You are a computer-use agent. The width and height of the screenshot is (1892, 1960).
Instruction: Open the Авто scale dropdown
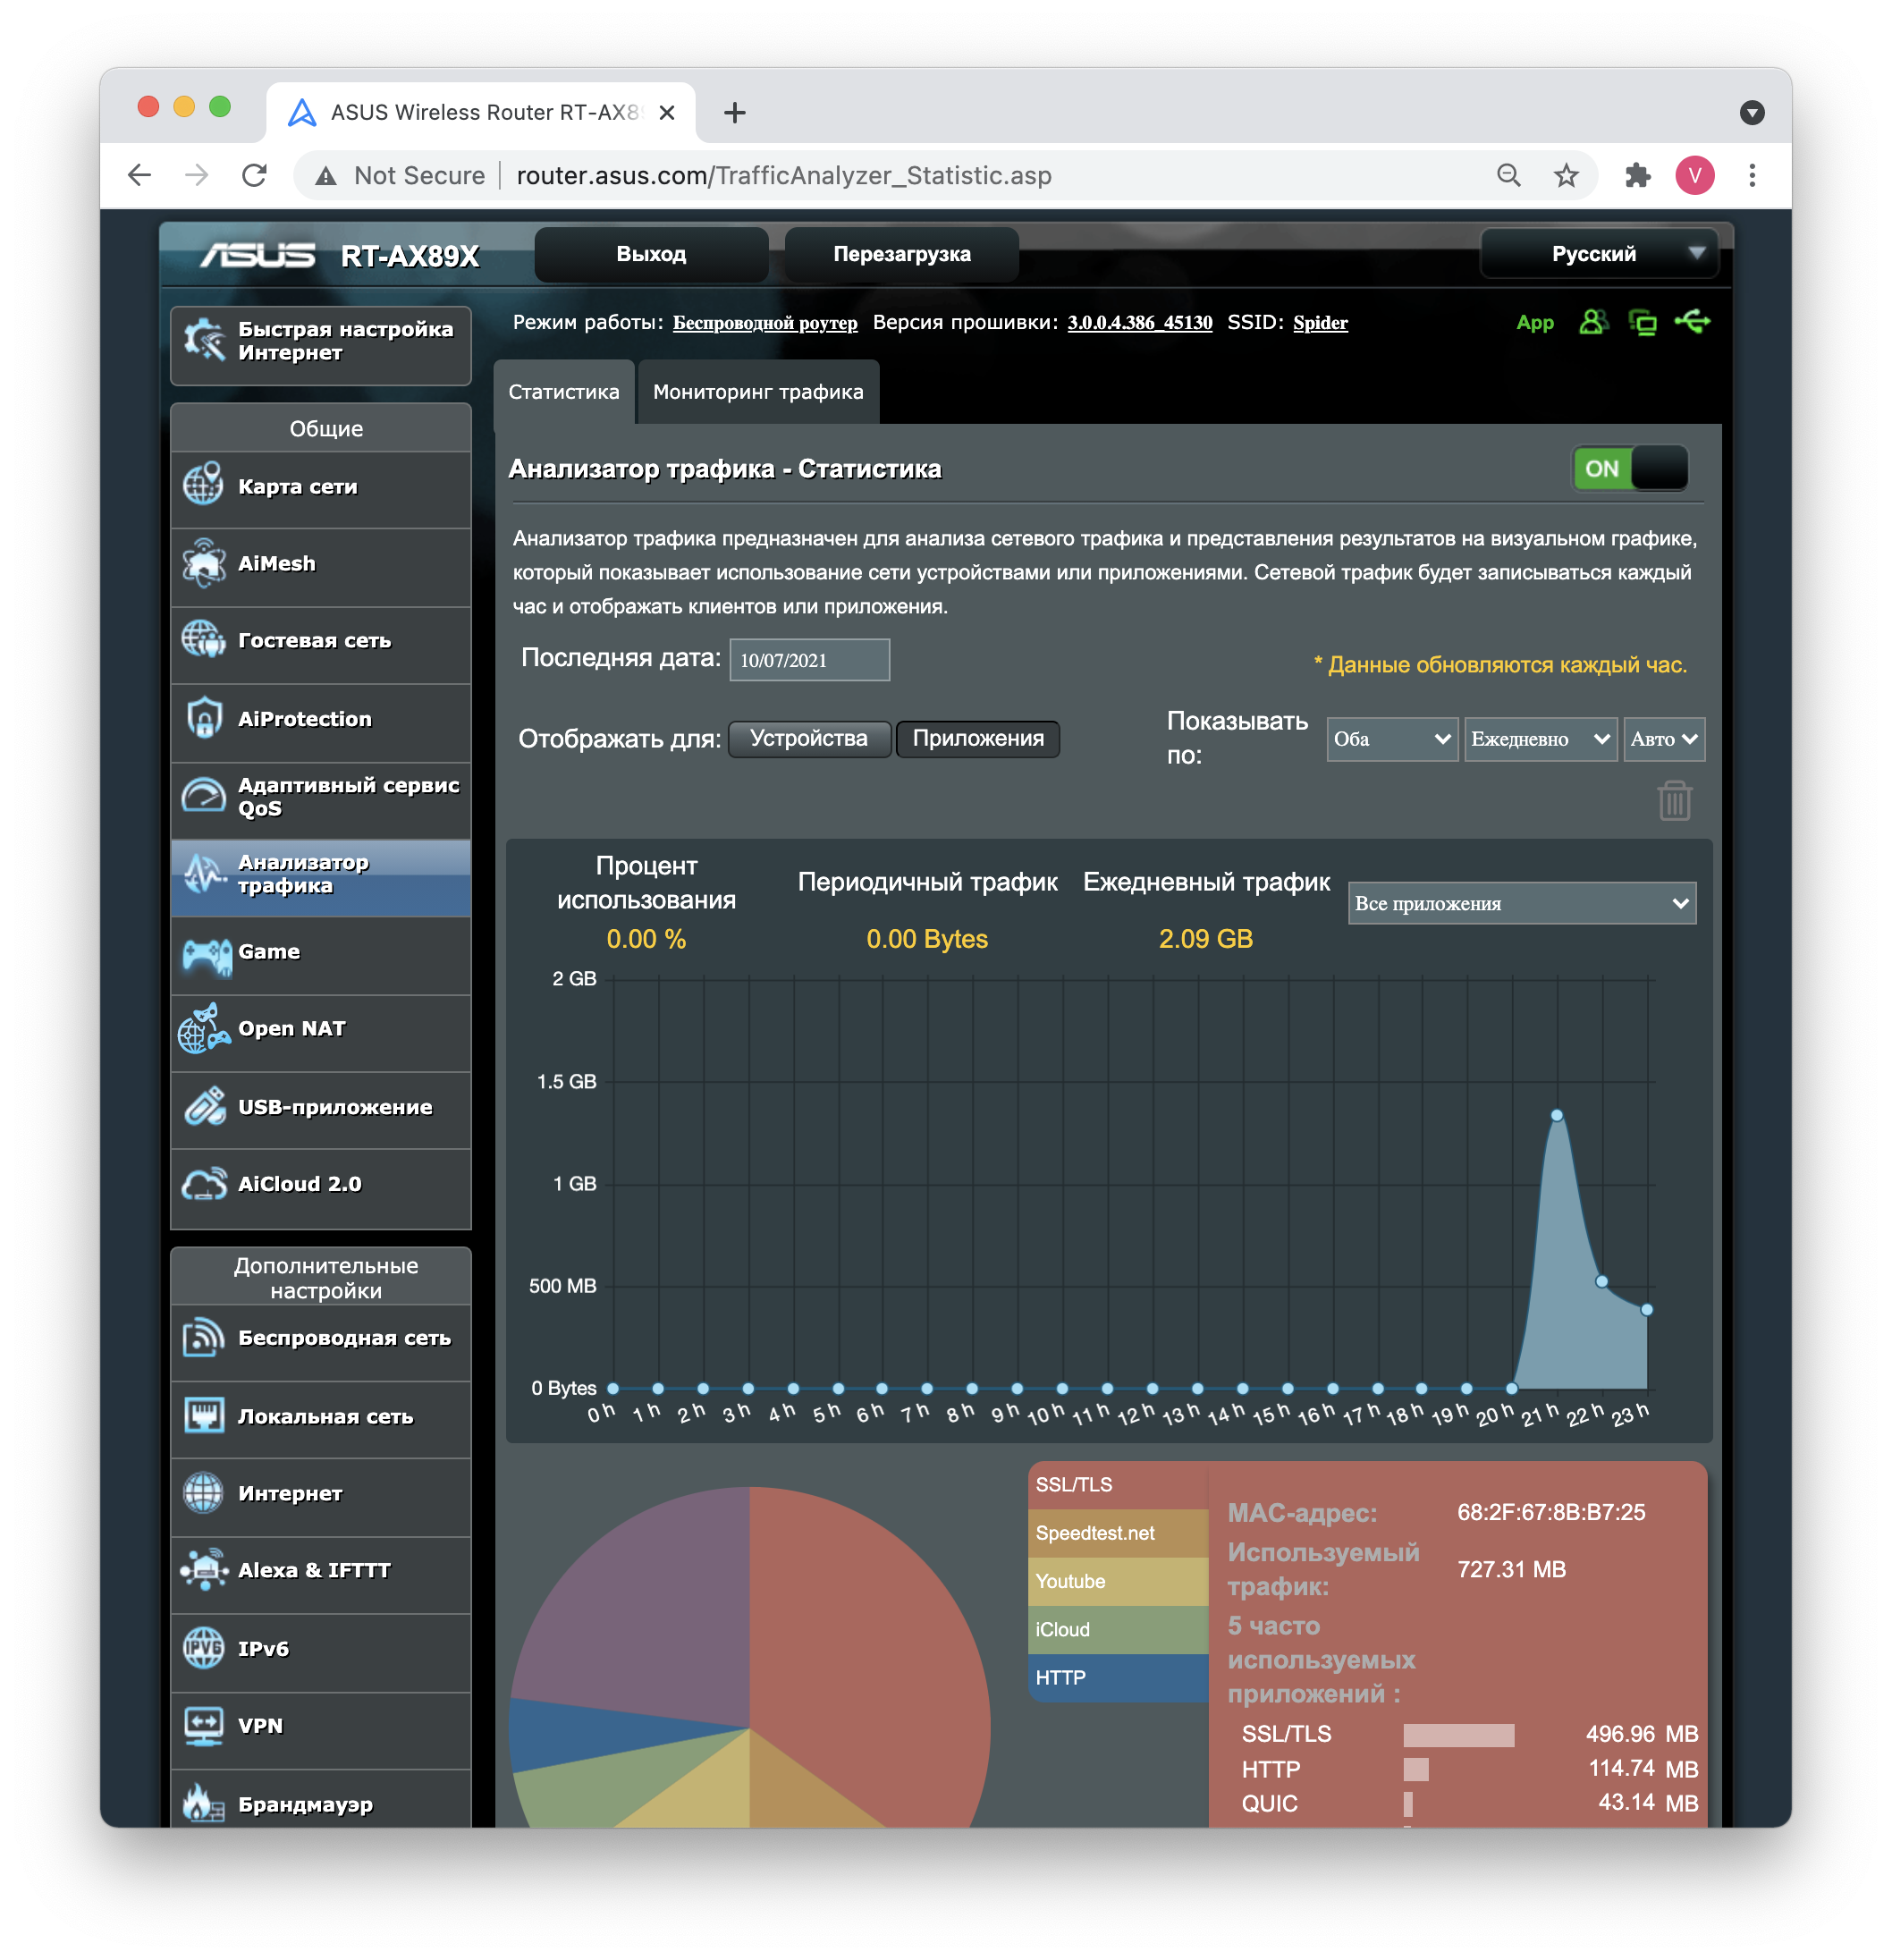point(1664,740)
